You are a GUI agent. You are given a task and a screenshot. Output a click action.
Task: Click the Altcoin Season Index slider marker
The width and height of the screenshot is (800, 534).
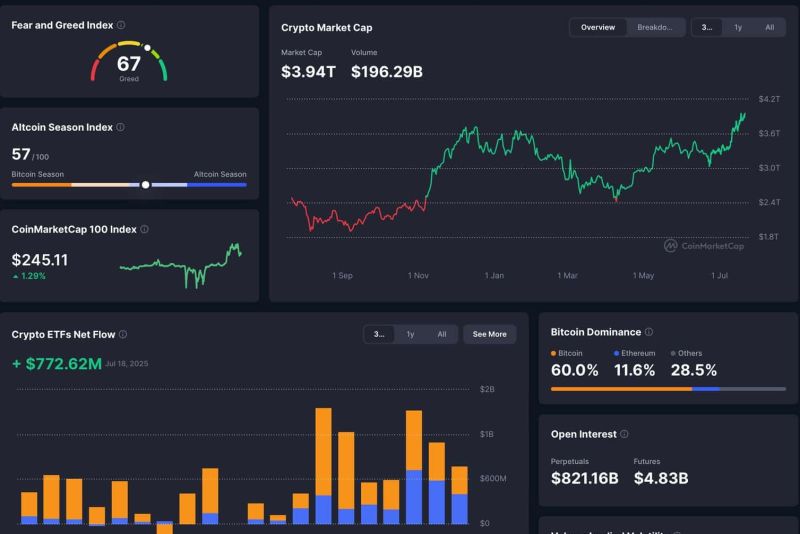(145, 185)
